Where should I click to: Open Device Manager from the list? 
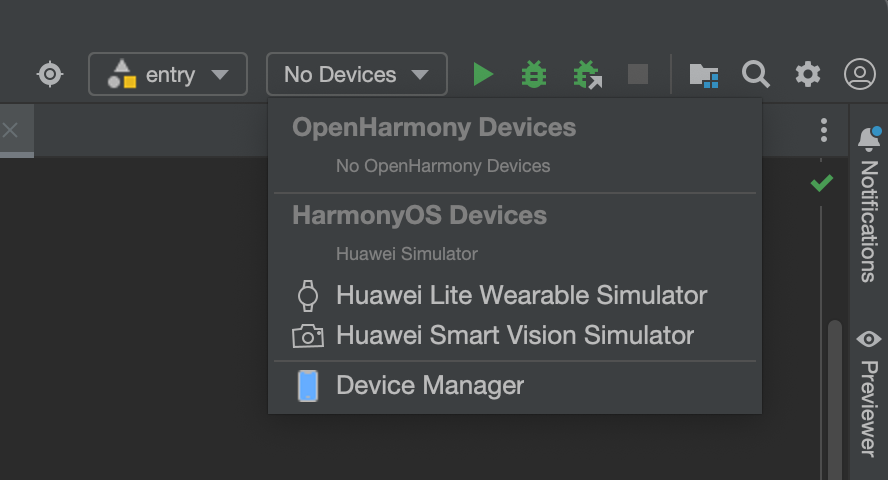(515, 386)
